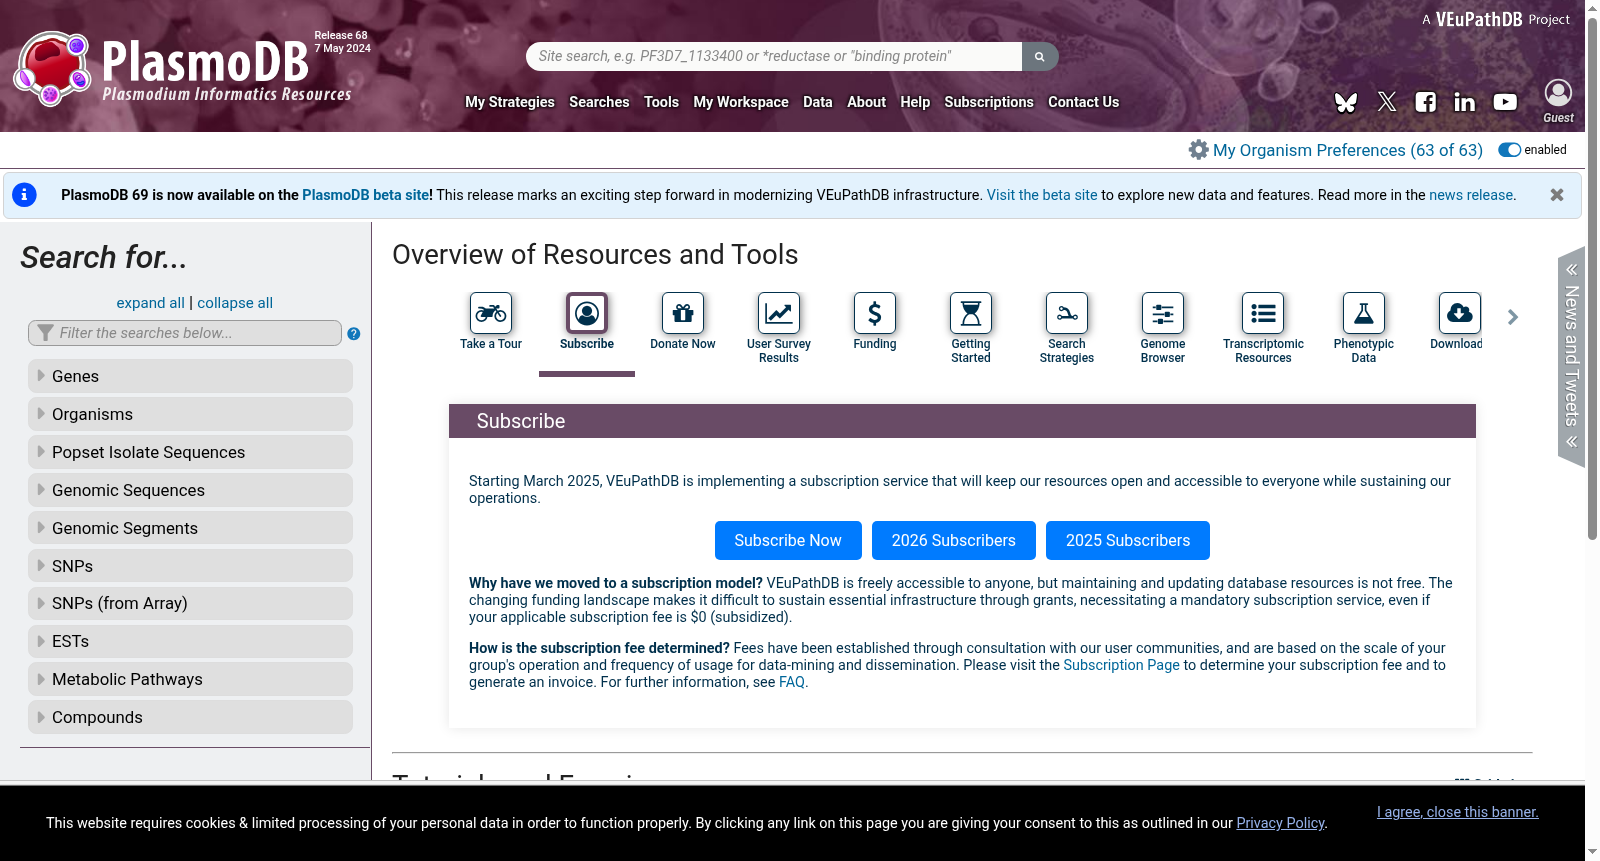Image resolution: width=1600 pixels, height=861 pixels.
Task: Click the Download cloud icon
Action: [1459, 313]
